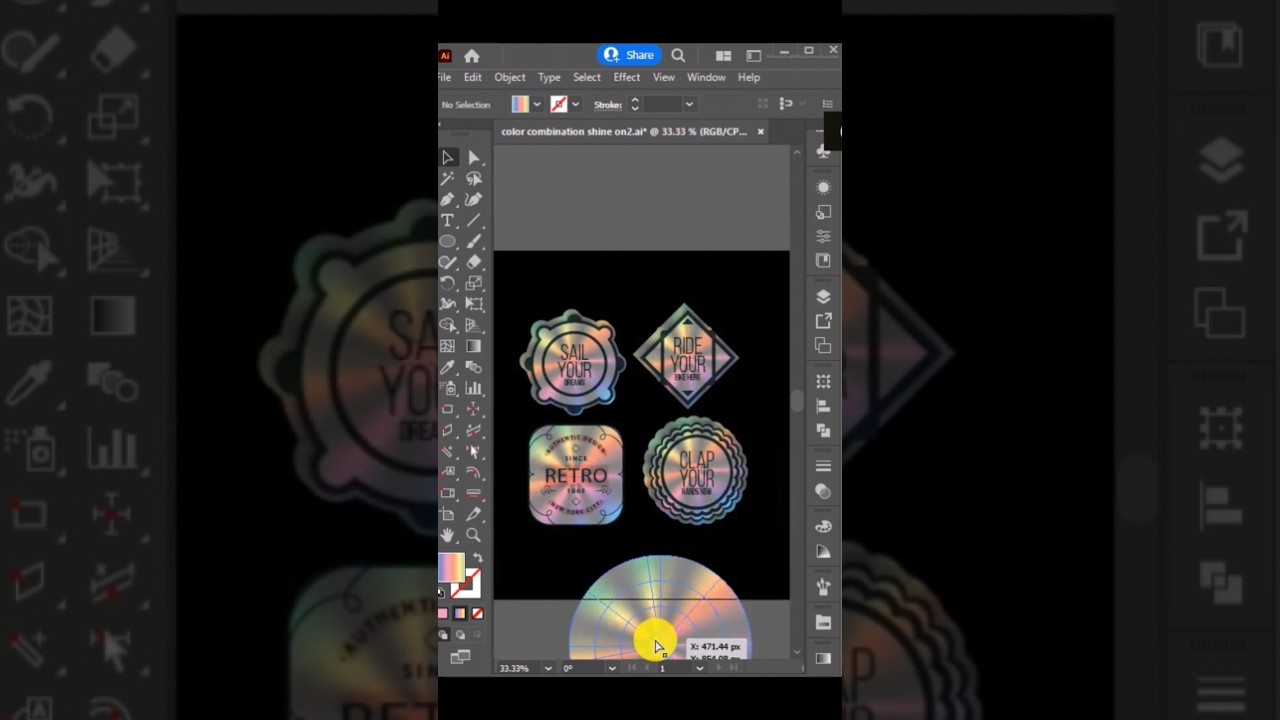Apply Gradient mode button below swatches

[x=460, y=614]
